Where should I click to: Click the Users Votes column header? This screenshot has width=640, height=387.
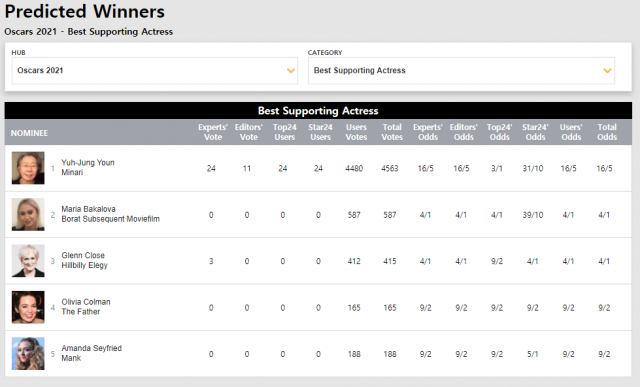356,132
